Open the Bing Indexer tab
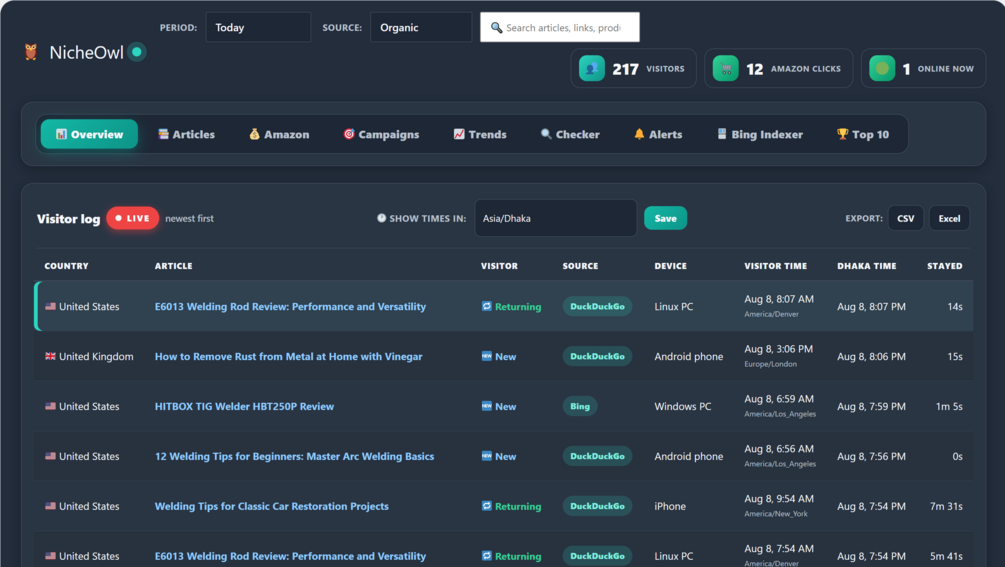Viewport: 1005px width, 567px height. click(760, 134)
